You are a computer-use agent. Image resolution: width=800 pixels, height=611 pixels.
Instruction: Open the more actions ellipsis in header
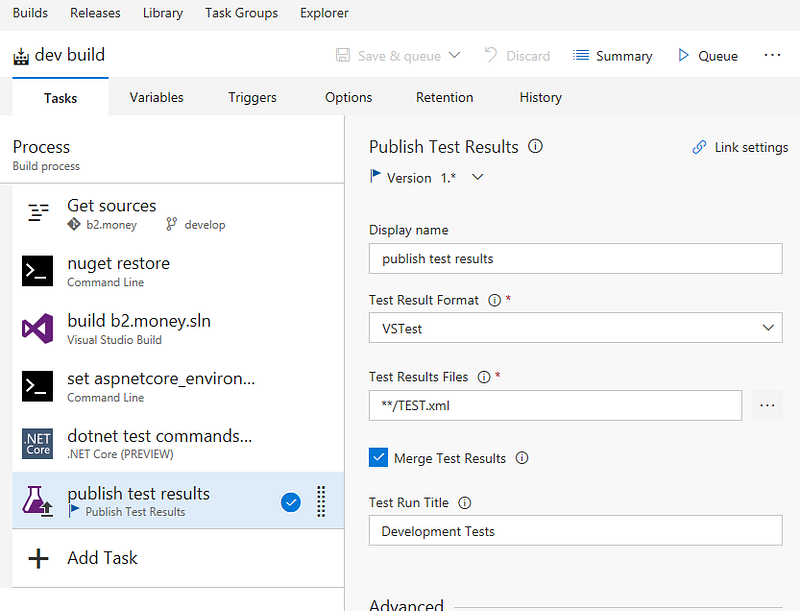click(772, 55)
